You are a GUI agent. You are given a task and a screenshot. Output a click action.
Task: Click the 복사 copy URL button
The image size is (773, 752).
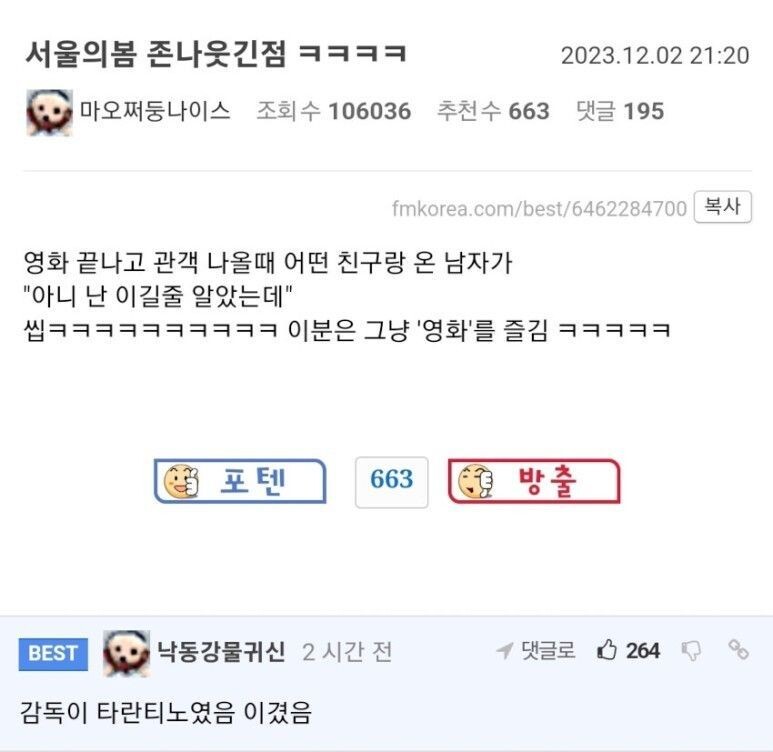[x=723, y=207]
